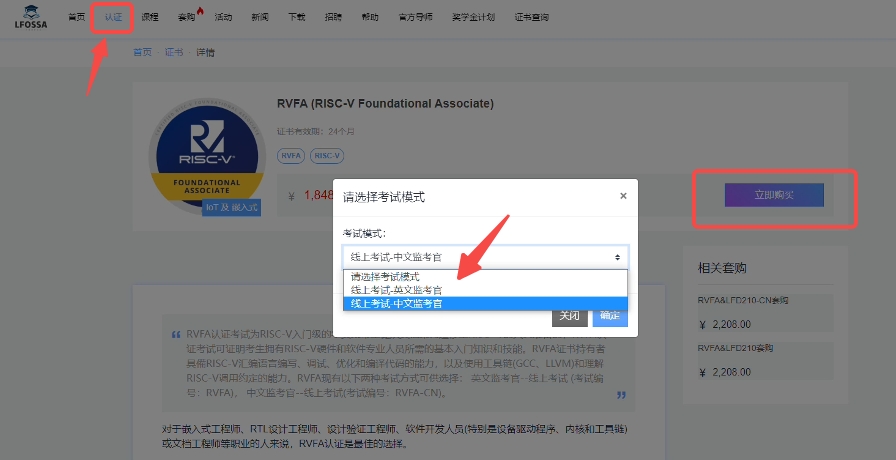Go to 官方导师 page
Screen dimensions: 896x460
415,17
